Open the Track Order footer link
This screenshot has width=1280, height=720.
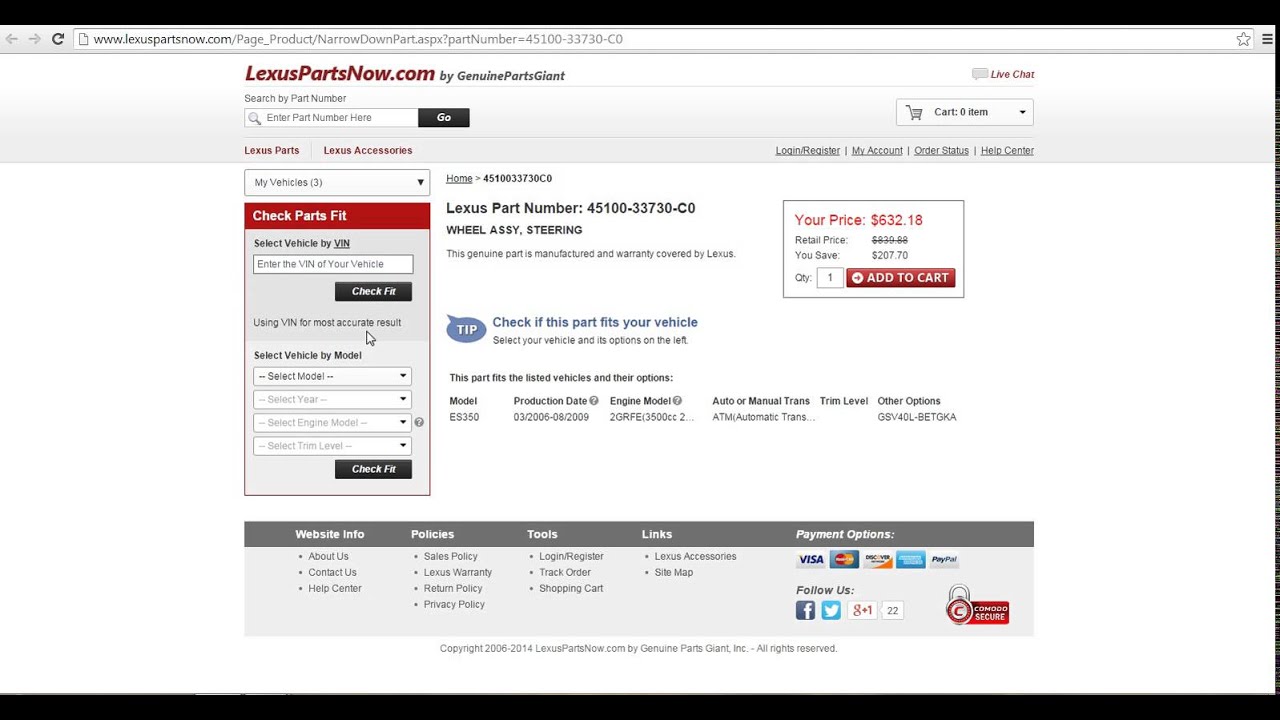tap(565, 573)
